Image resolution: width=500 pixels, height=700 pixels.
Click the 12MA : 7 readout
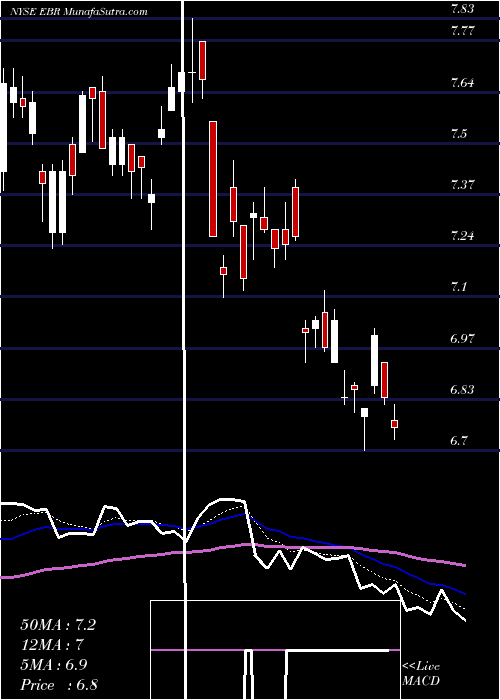(53, 645)
